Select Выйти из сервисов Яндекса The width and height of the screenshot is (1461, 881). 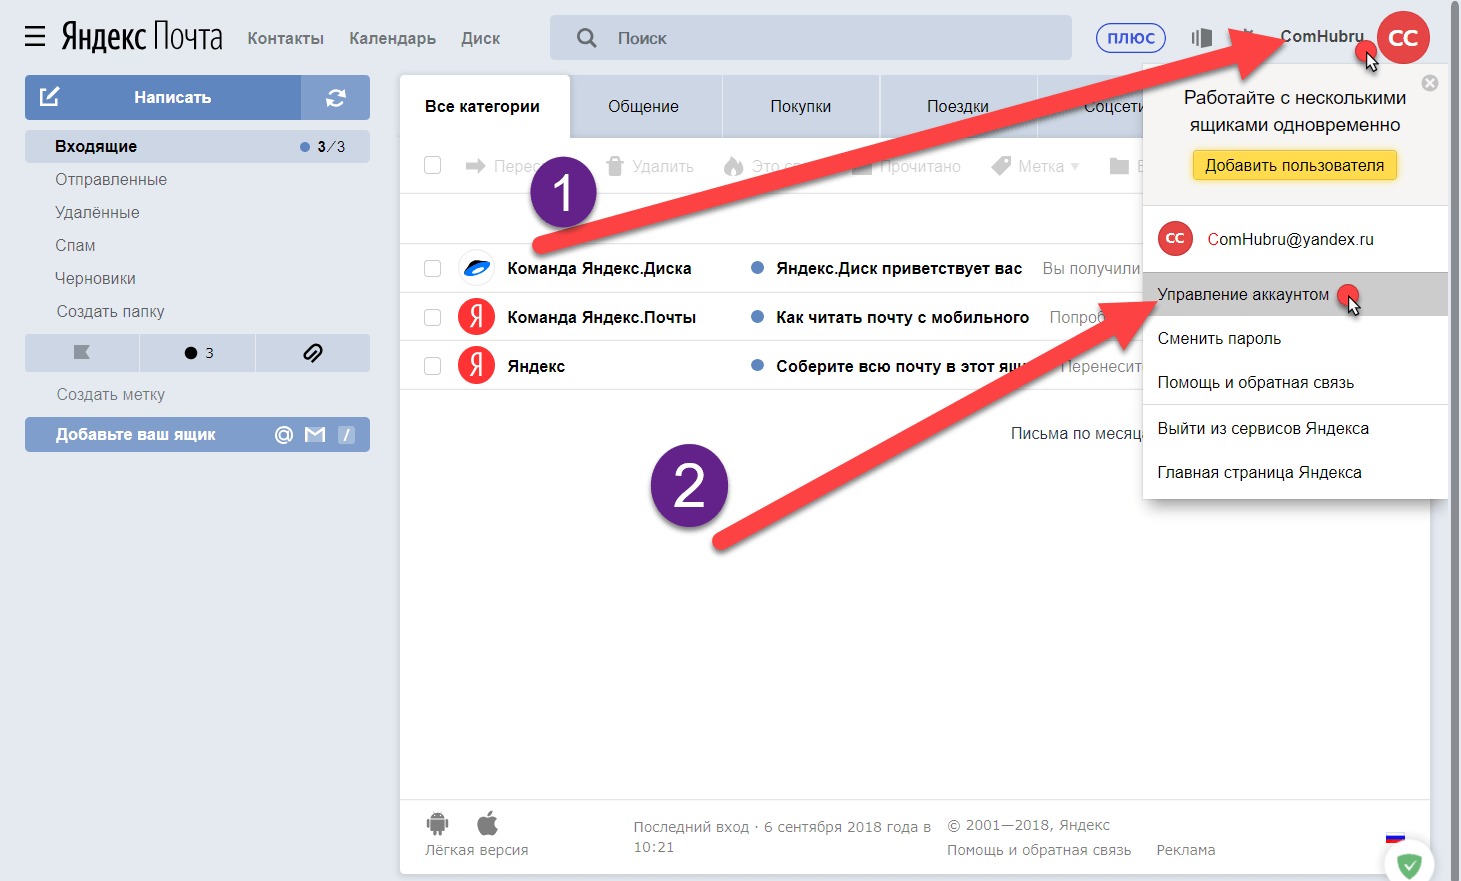1295,428
